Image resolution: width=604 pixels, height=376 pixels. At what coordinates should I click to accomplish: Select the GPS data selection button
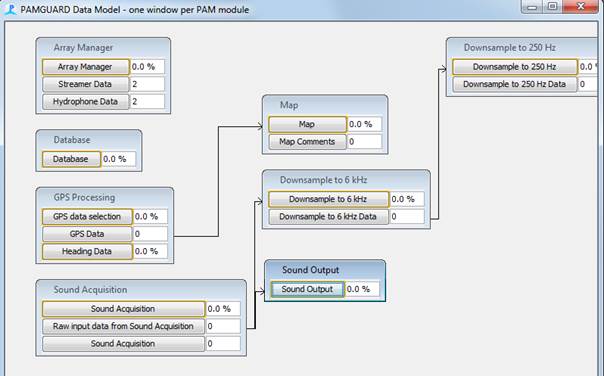click(x=87, y=217)
